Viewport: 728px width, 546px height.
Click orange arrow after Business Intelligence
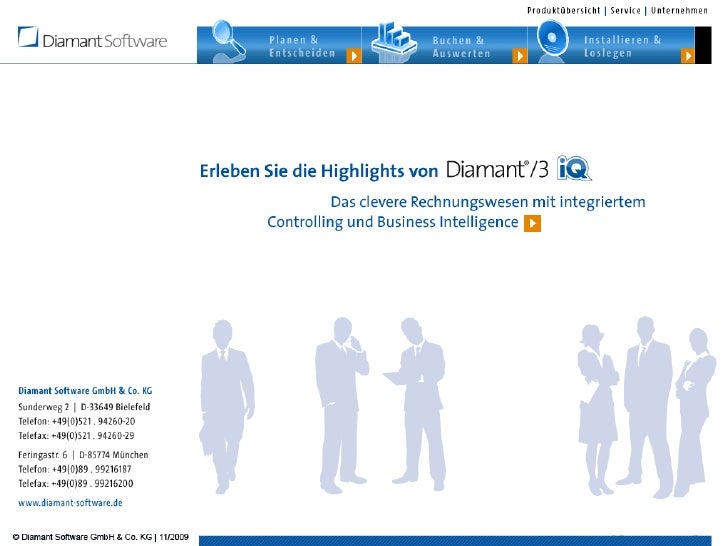pos(532,223)
